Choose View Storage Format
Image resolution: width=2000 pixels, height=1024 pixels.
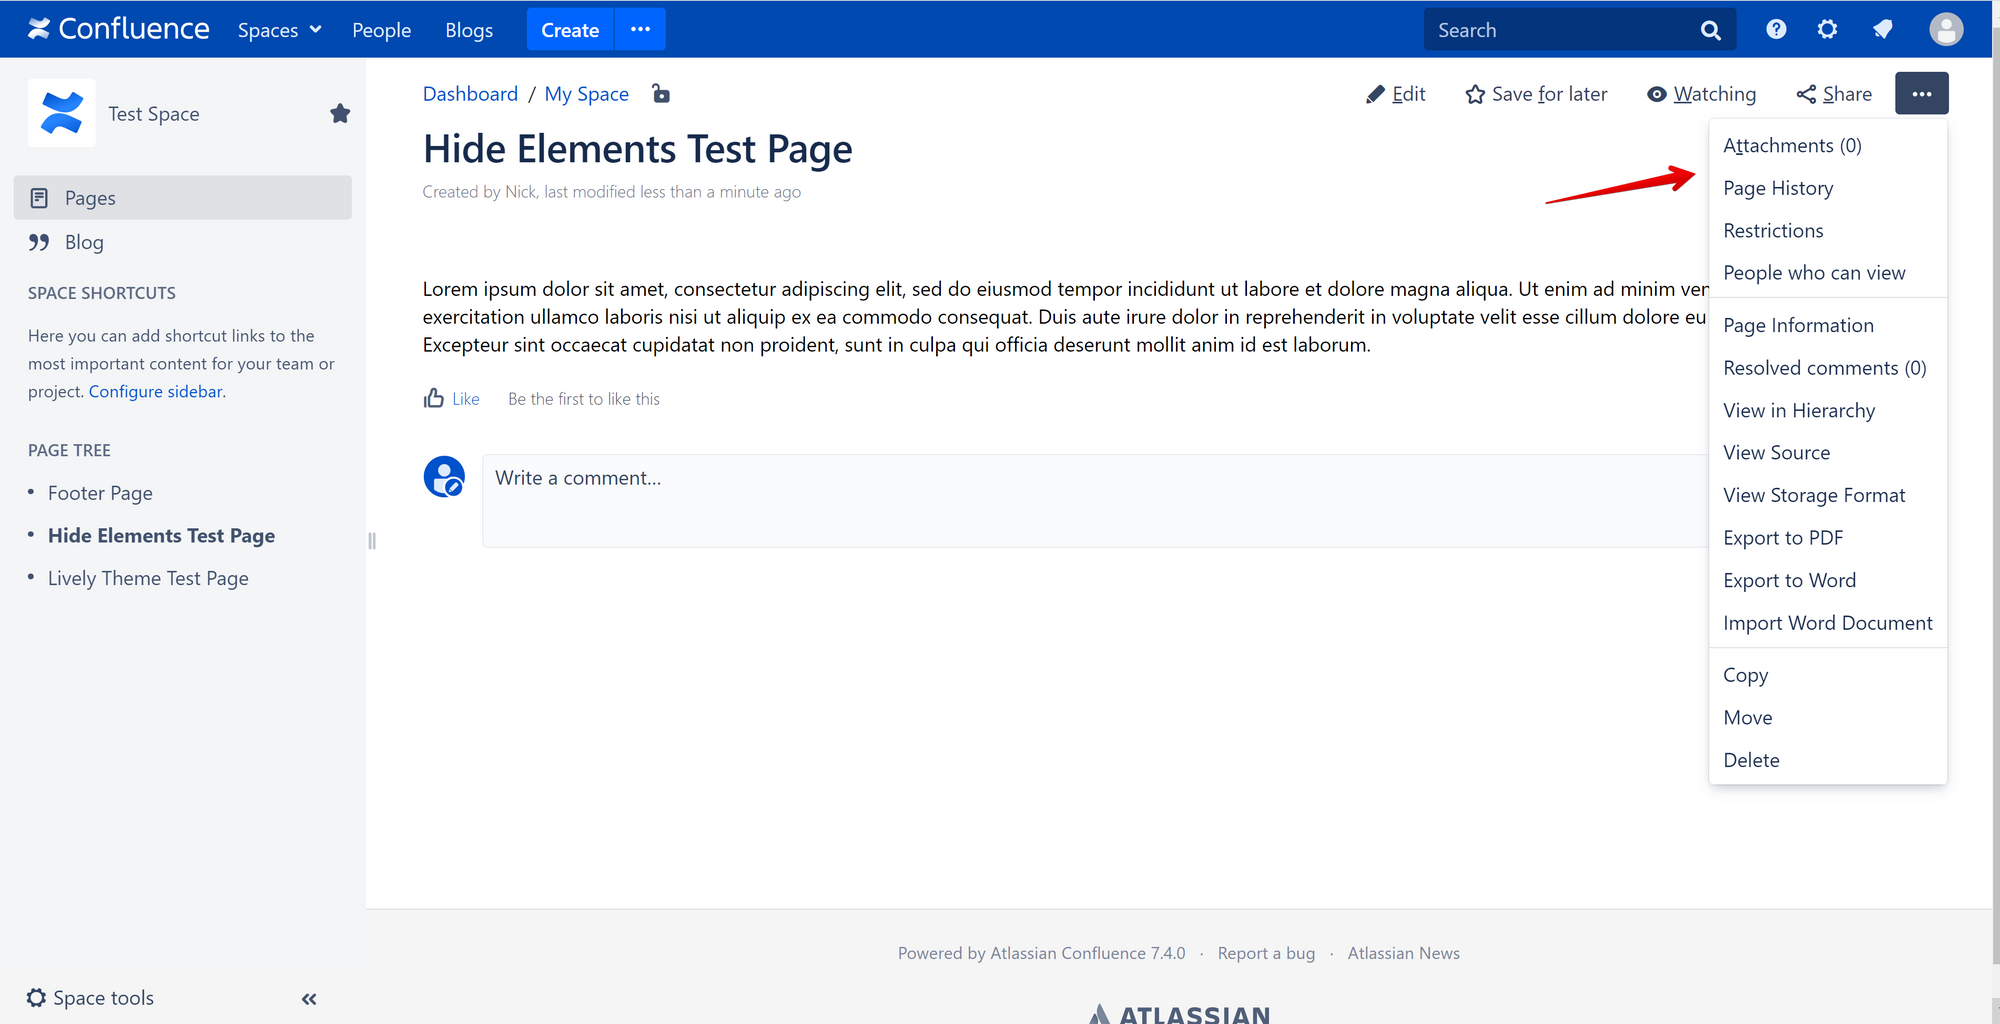1827,495
